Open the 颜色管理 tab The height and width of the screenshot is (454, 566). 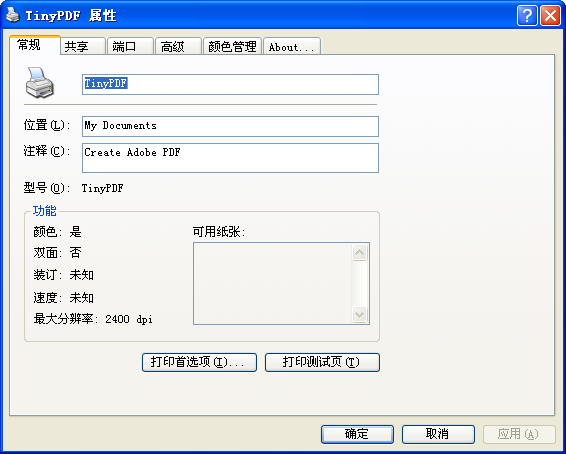232,46
